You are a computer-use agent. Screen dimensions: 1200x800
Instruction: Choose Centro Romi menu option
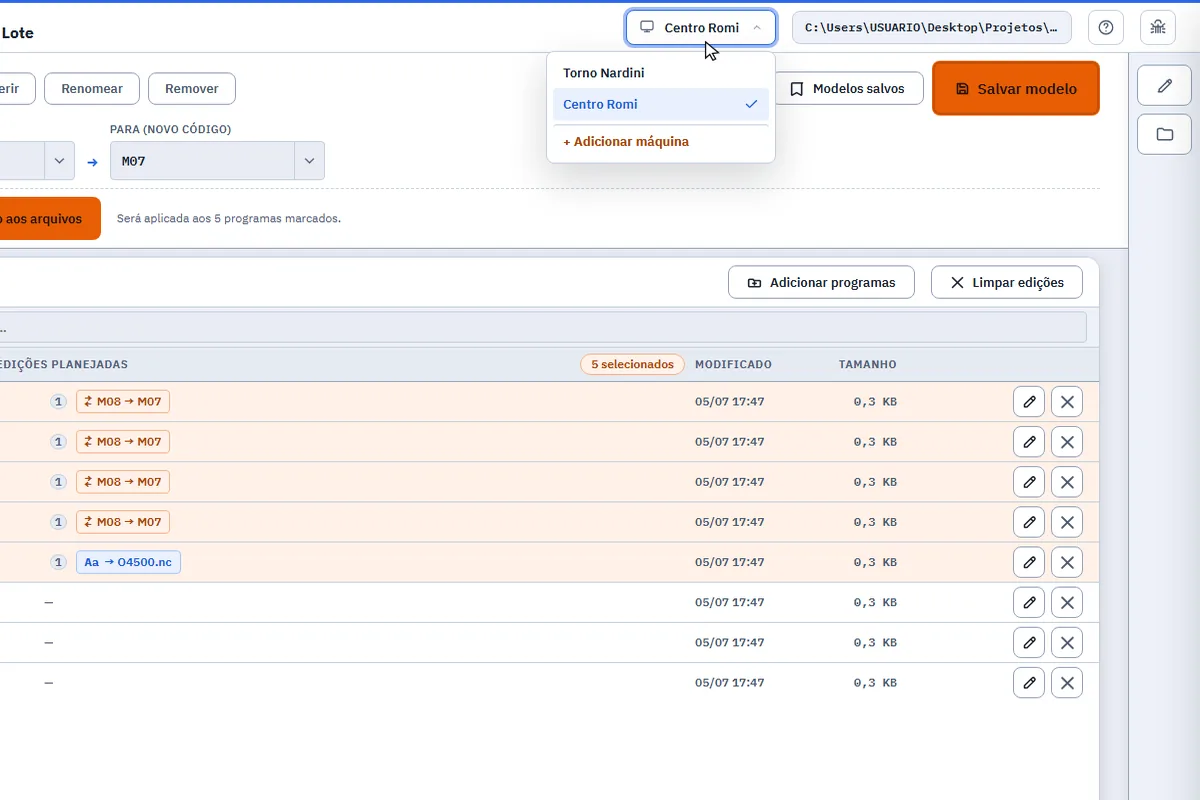coord(661,104)
